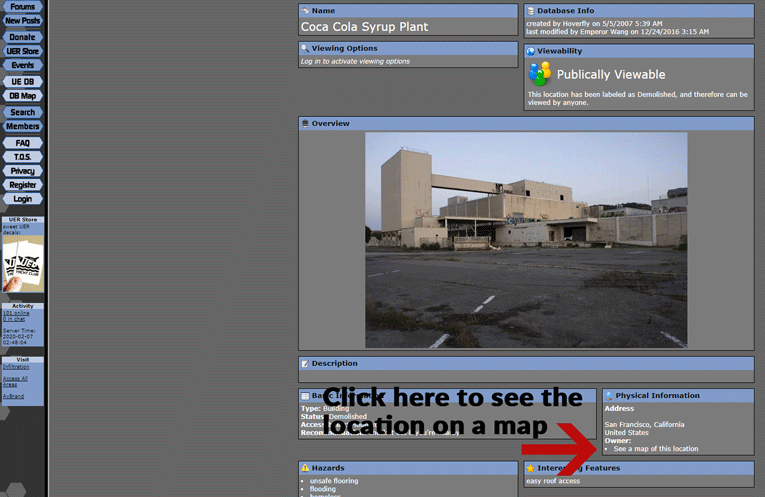The image size is (765, 497).
Task: Click the Donate sidebar button
Action: pyautogui.click(x=22, y=37)
